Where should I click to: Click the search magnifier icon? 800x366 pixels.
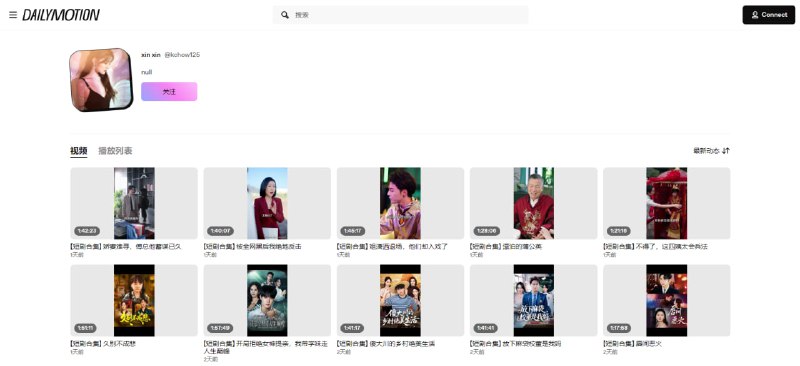[x=285, y=15]
